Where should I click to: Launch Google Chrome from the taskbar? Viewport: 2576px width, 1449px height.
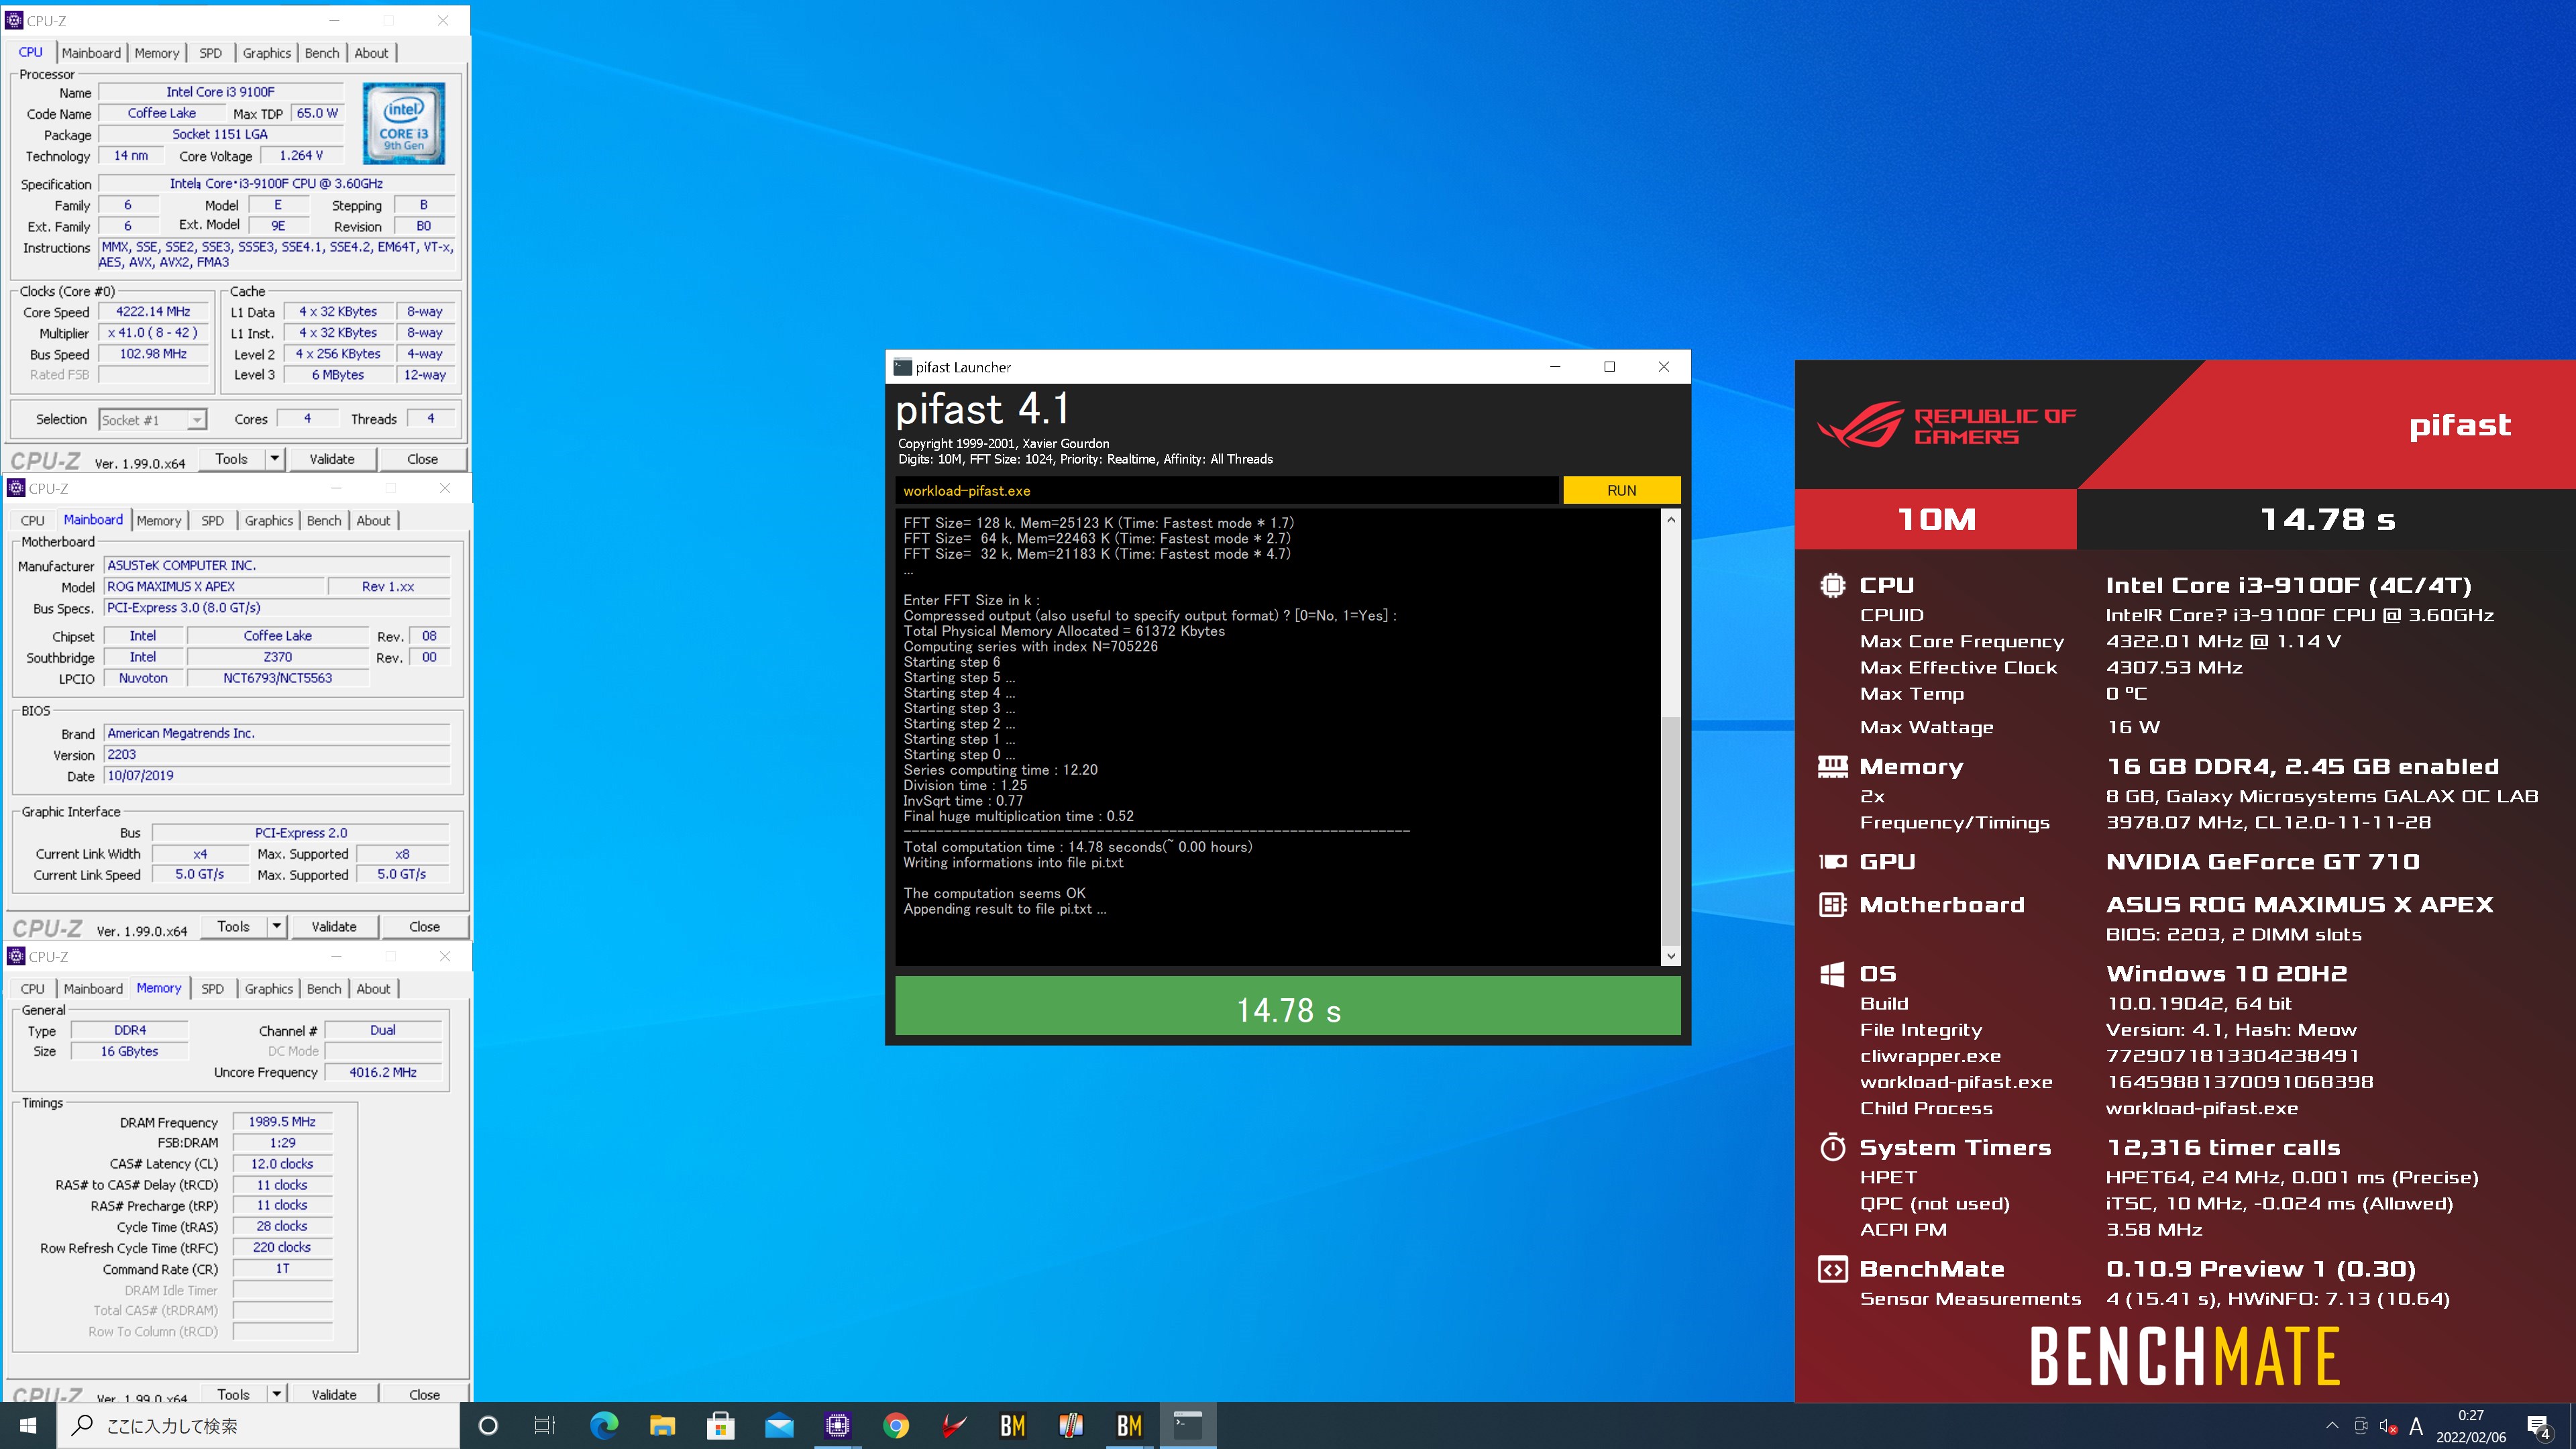pos(896,1425)
